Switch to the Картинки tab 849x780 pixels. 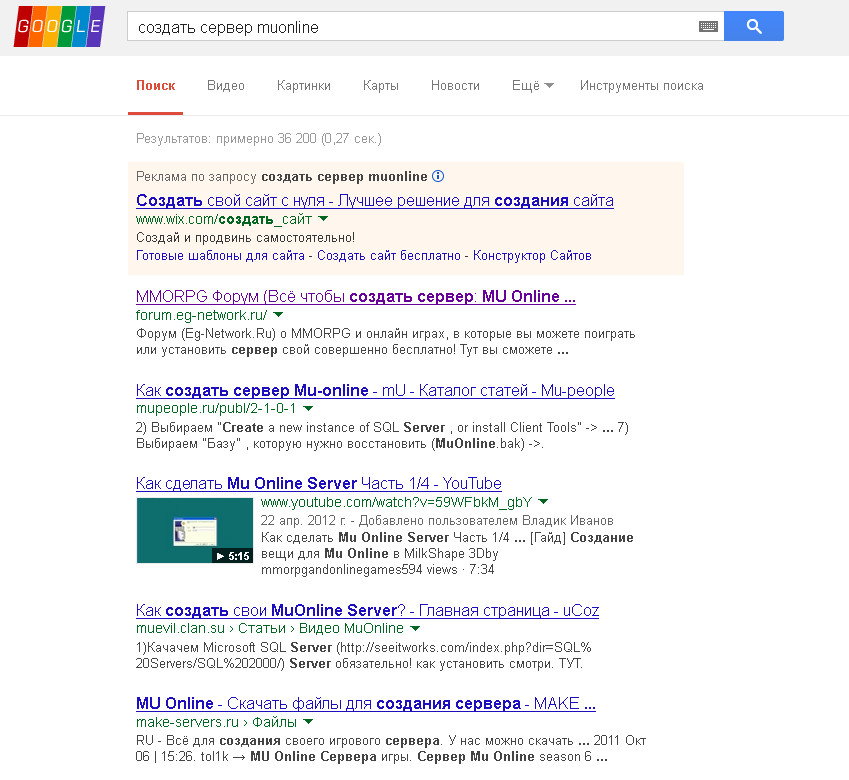click(x=304, y=86)
